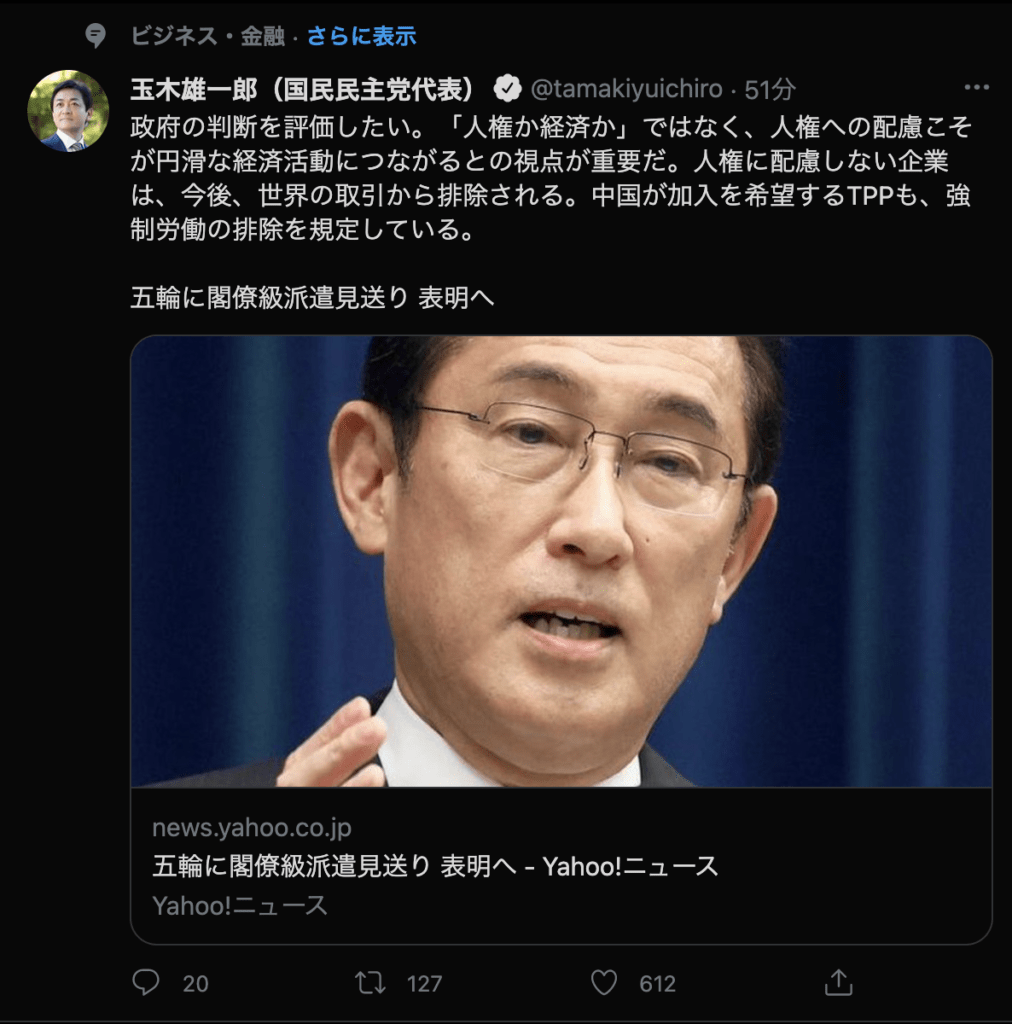Click the tweet body text to open it
1012x1024 pixels.
tap(551, 178)
